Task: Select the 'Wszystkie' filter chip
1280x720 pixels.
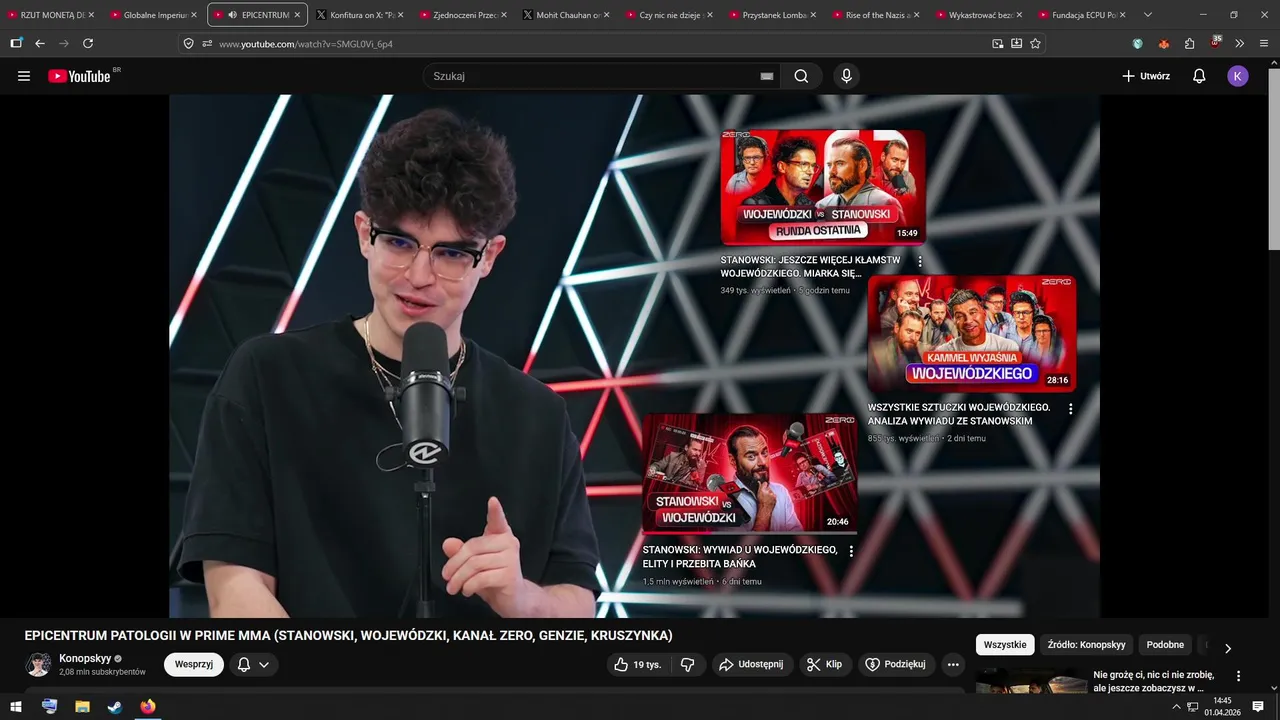Action: (1005, 645)
